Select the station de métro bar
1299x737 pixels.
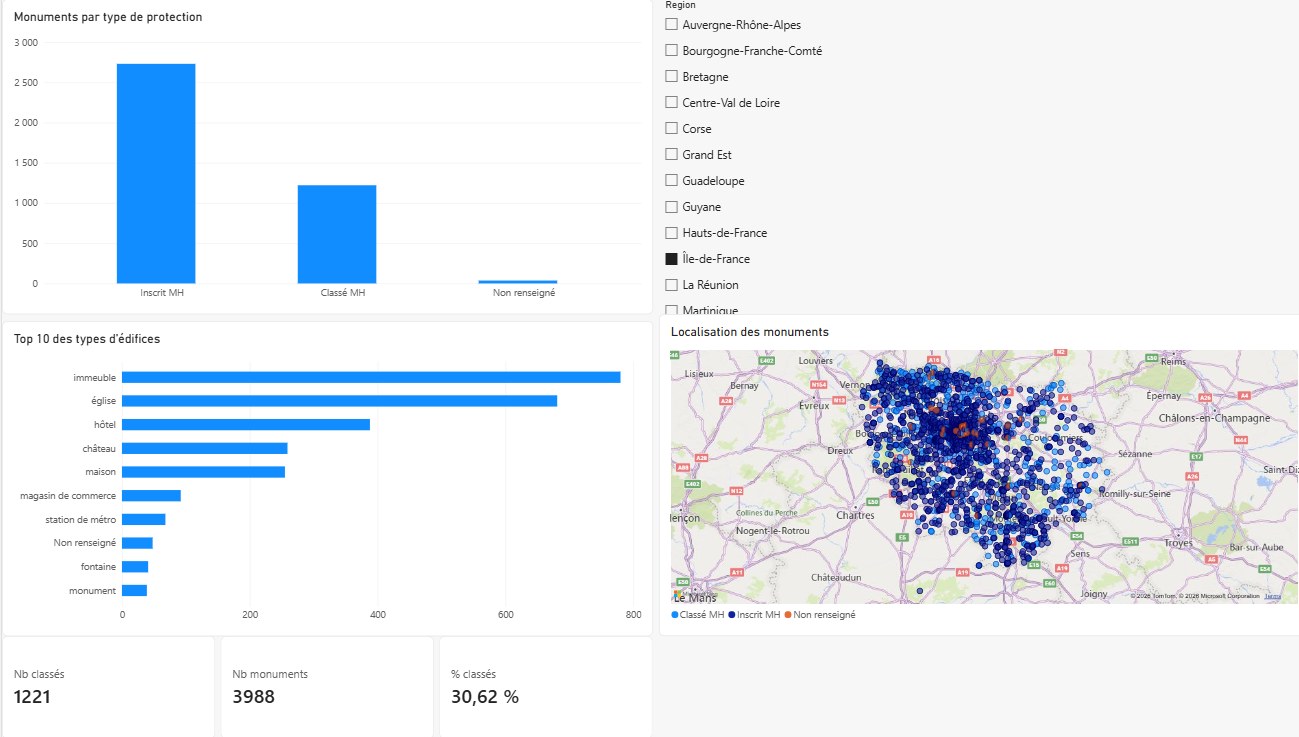[x=144, y=519]
